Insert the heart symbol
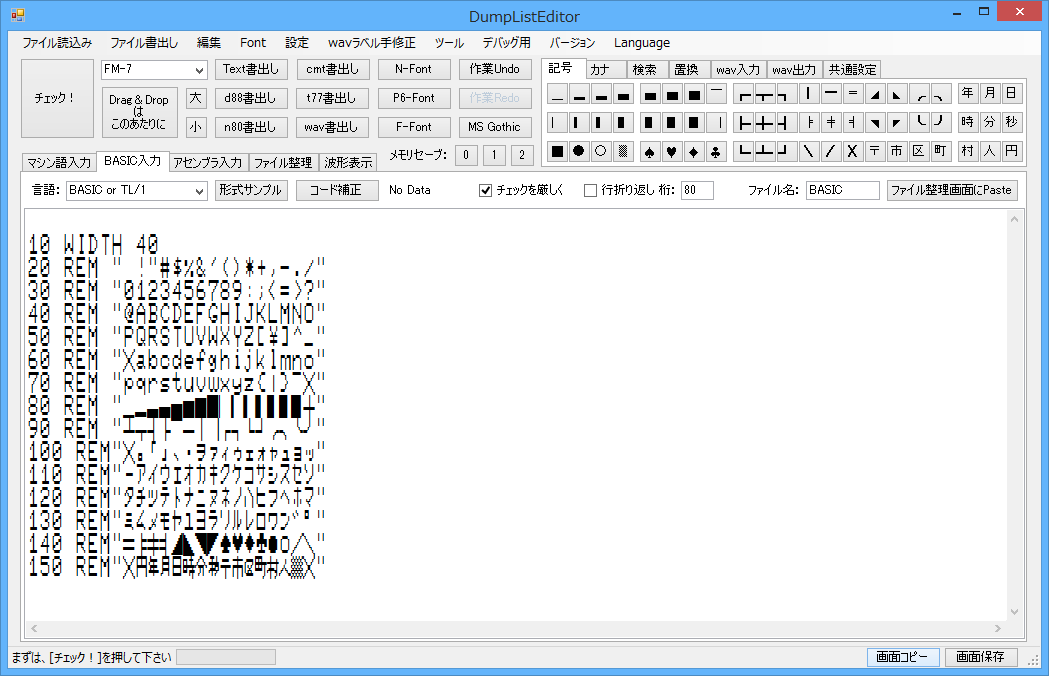The height and width of the screenshot is (676, 1049). pyautogui.click(x=671, y=152)
